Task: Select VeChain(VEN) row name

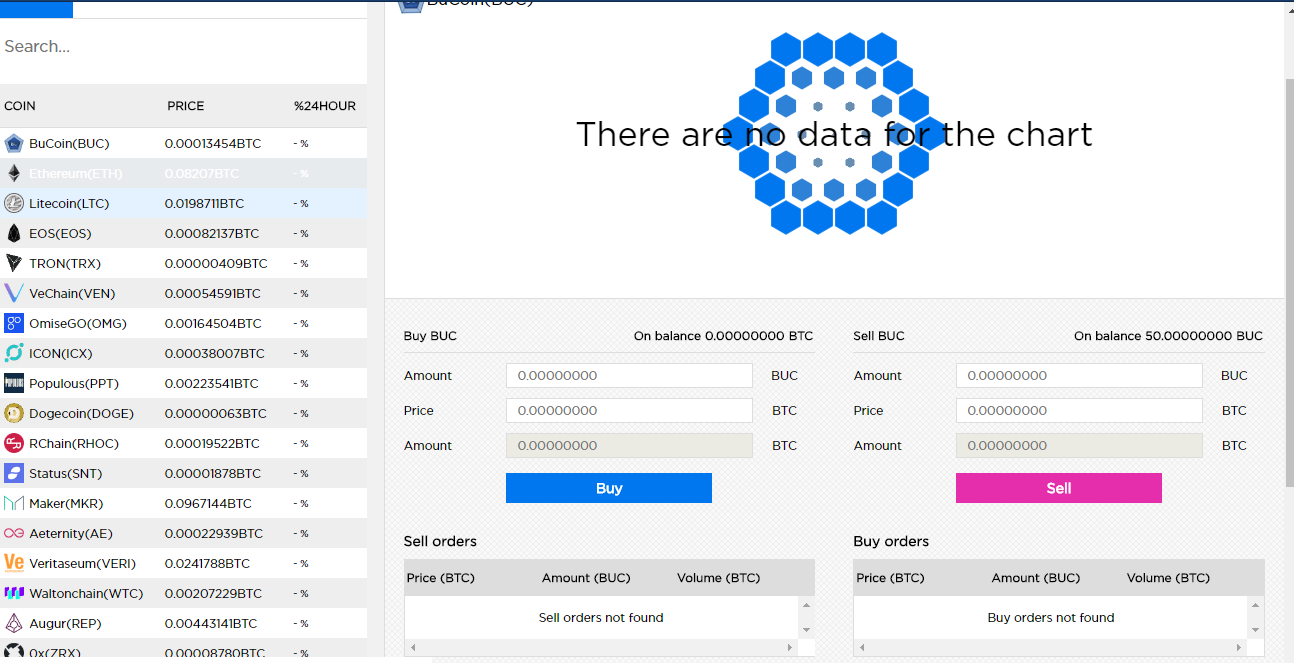Action: (x=72, y=294)
